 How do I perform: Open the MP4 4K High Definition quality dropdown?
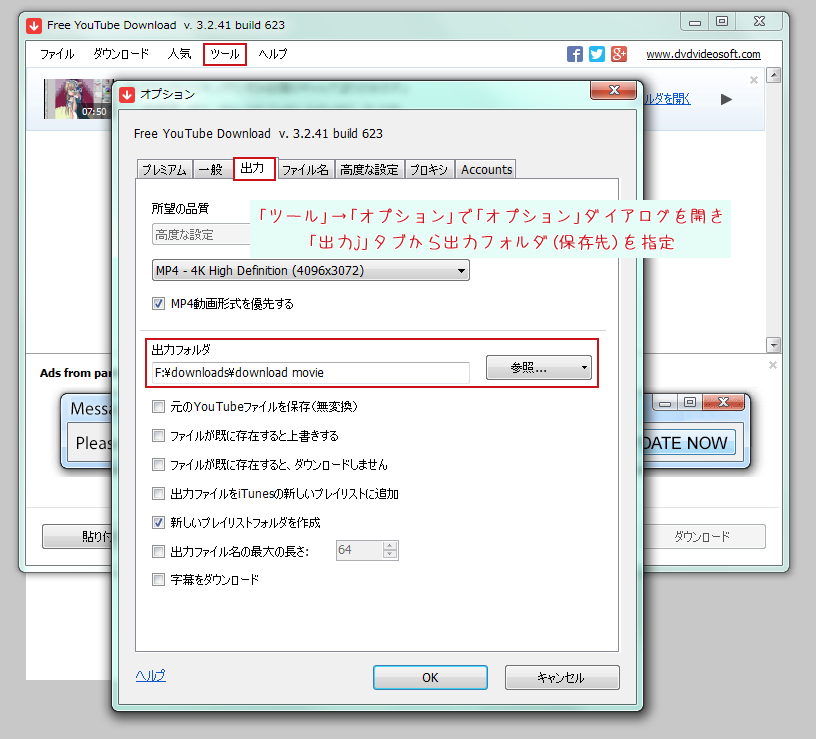click(311, 271)
